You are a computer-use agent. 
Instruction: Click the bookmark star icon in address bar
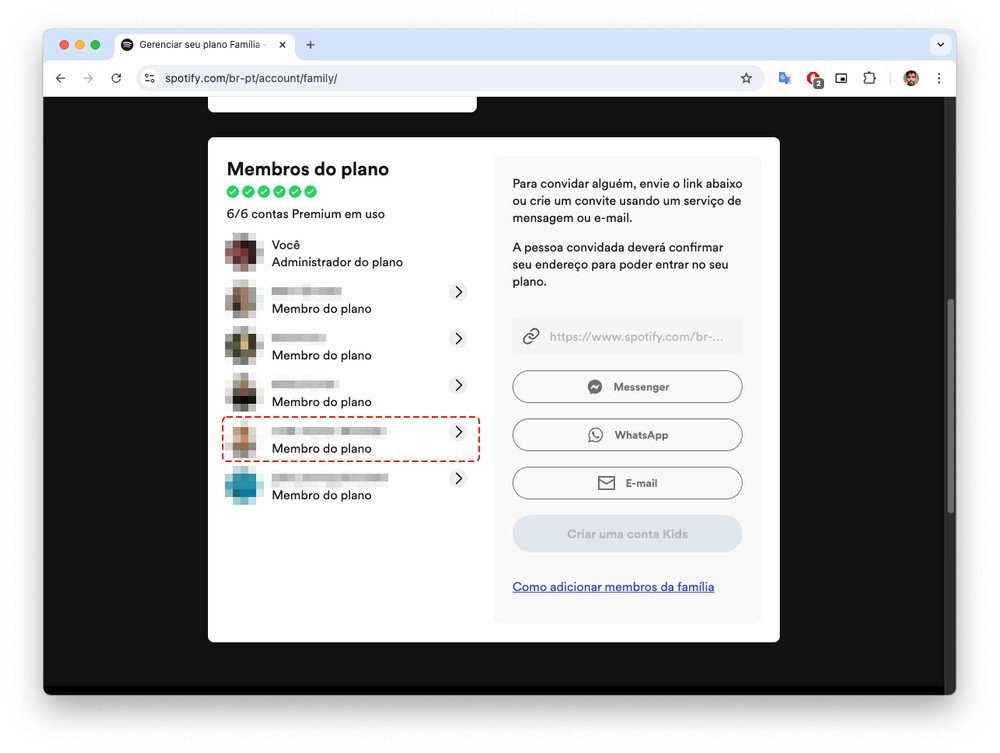click(746, 78)
